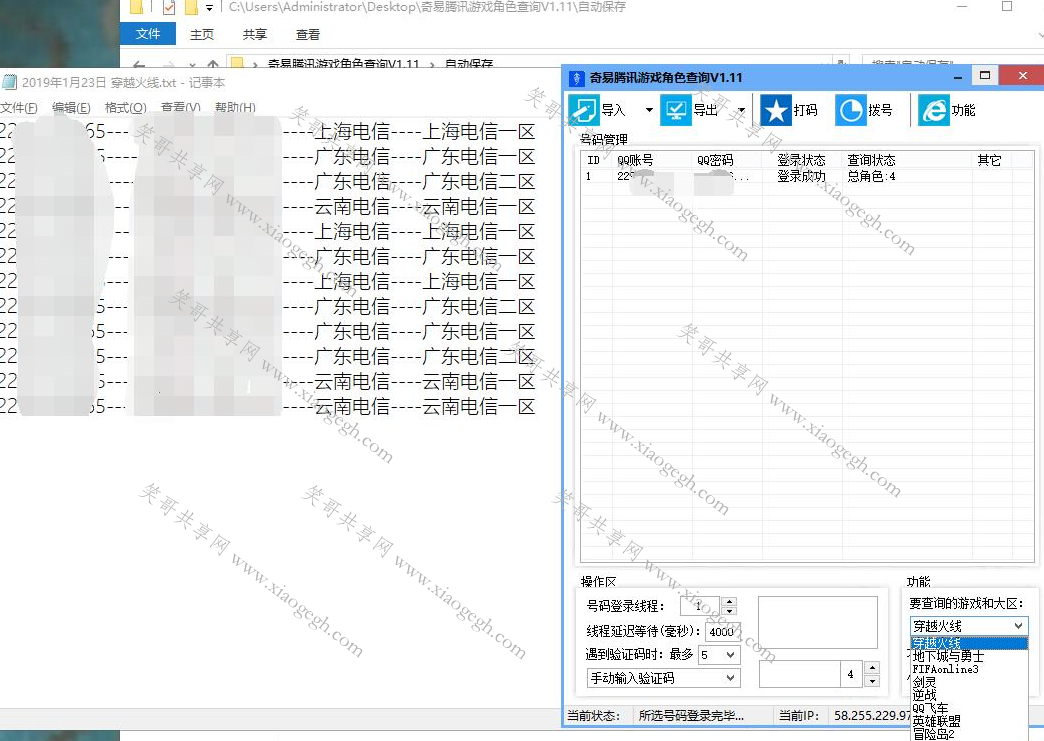Choose 逆战 from the game list
The height and width of the screenshot is (741, 1044).
point(969,695)
